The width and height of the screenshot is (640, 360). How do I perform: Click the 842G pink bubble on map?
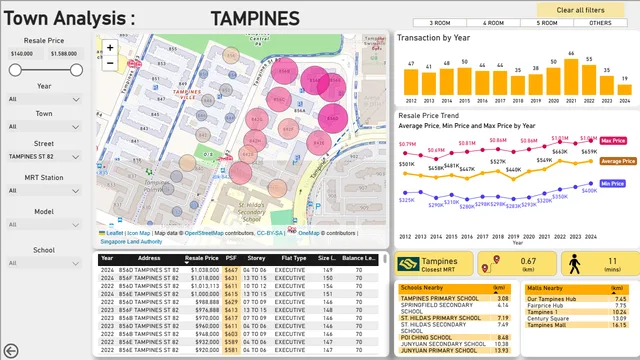(x=257, y=120)
